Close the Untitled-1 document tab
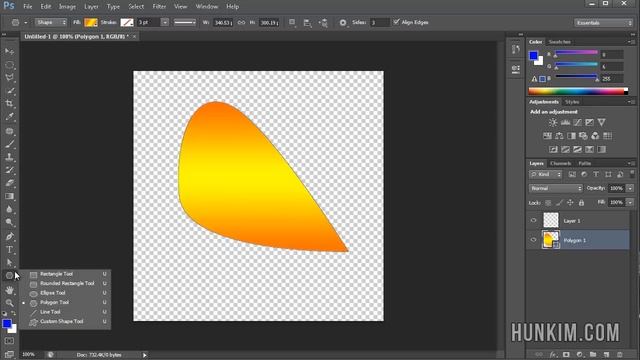The image size is (640, 360). [x=134, y=37]
